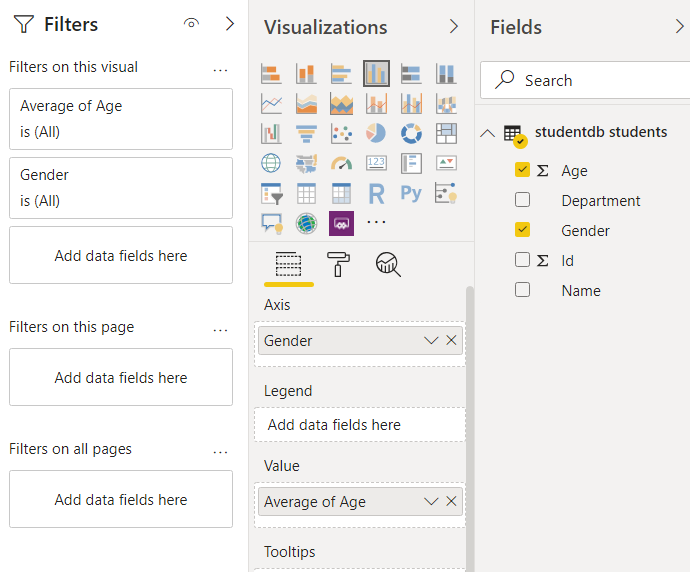Choose the treemap visualization
690x572 pixels.
pyautogui.click(x=446, y=133)
